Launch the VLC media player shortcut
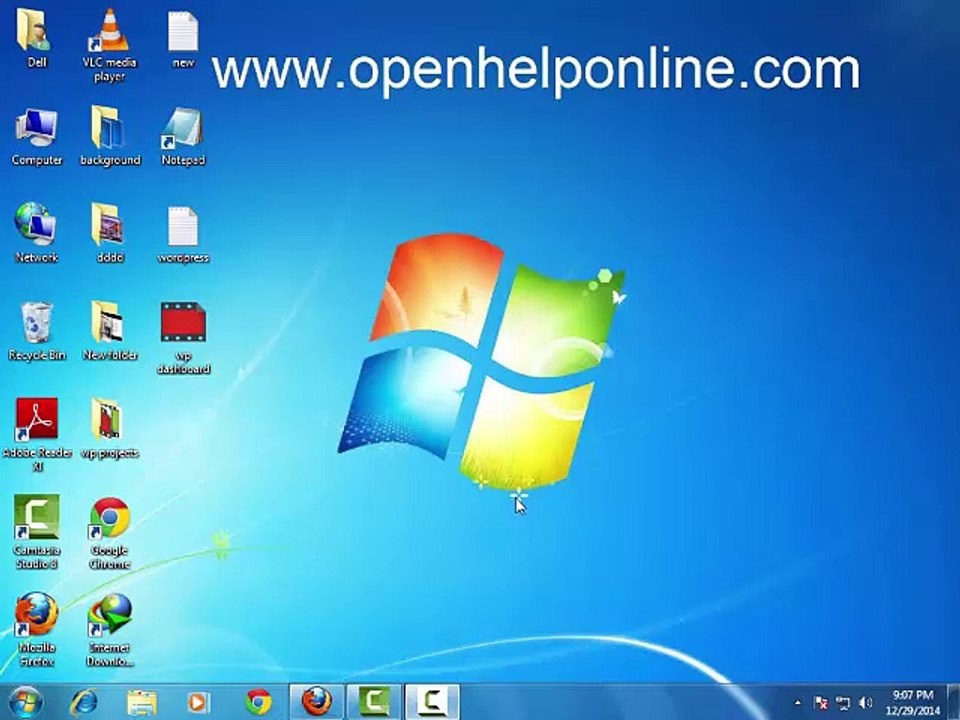Screen dimensions: 960x720 click(x=109, y=44)
